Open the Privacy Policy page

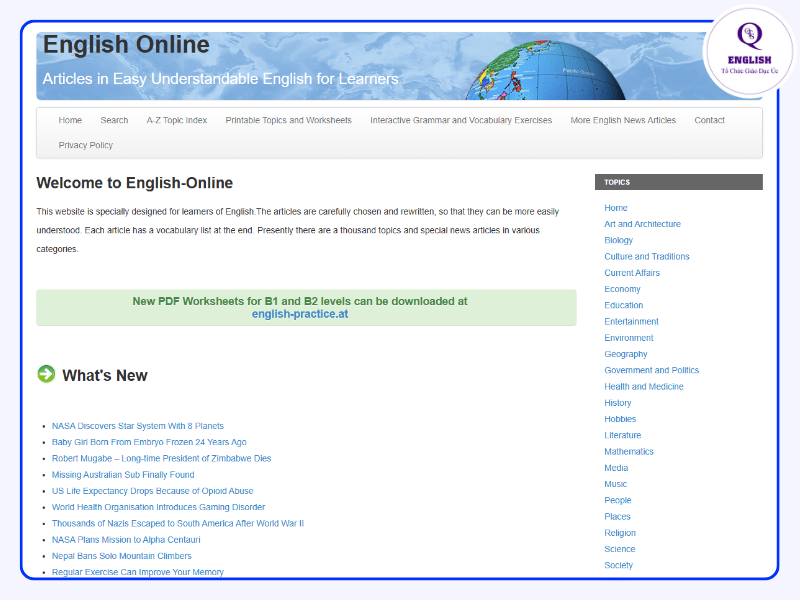86,145
